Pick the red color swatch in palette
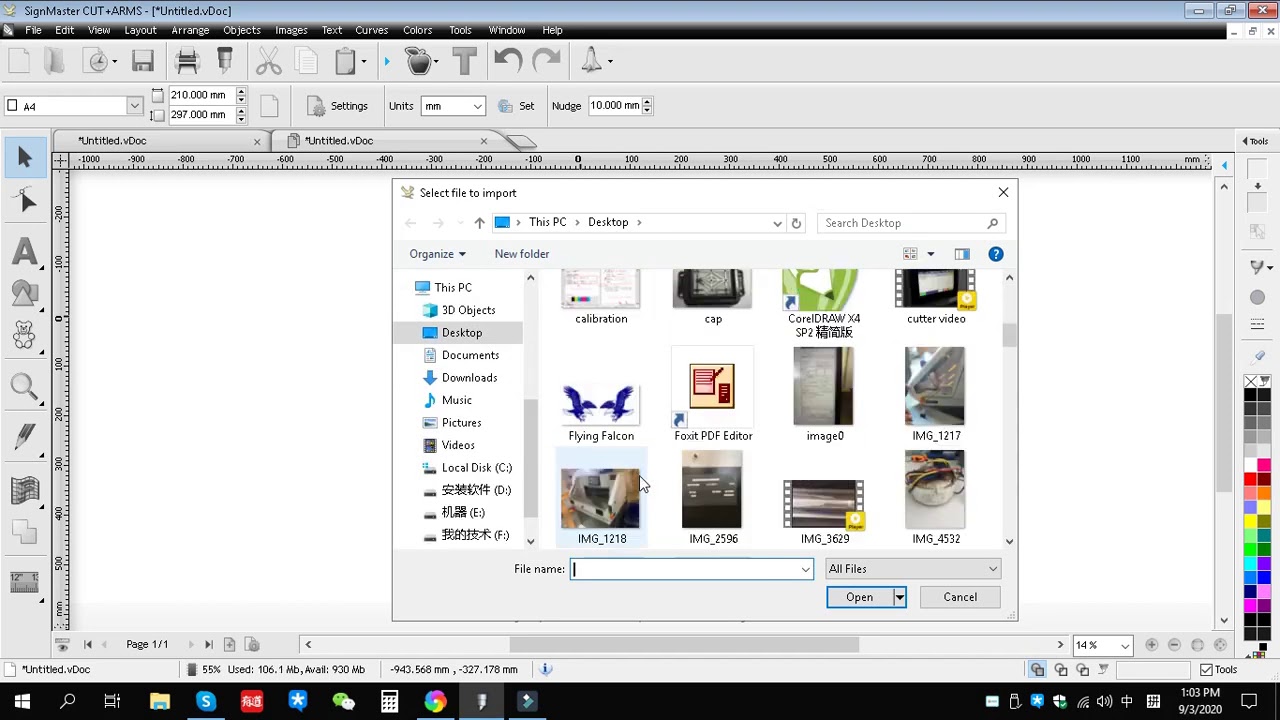The width and height of the screenshot is (1280, 720). [x=1250, y=480]
